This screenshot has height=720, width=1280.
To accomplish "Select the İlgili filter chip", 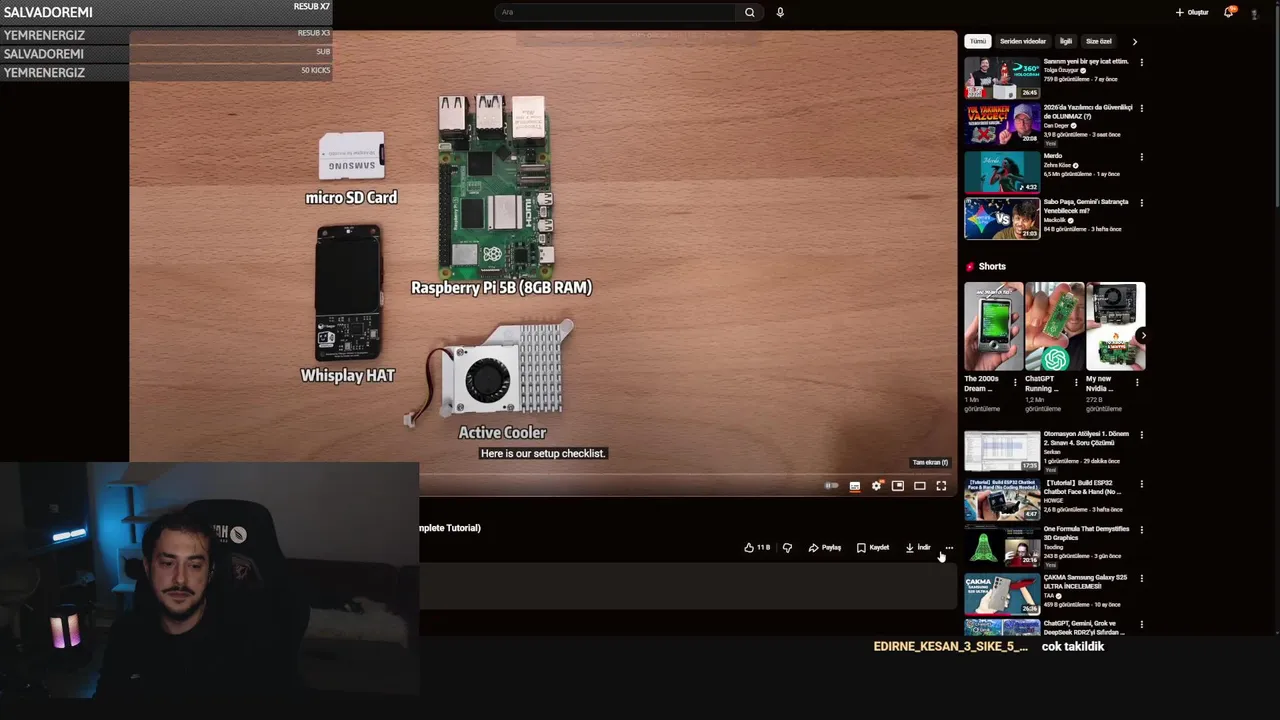I will tap(1066, 42).
